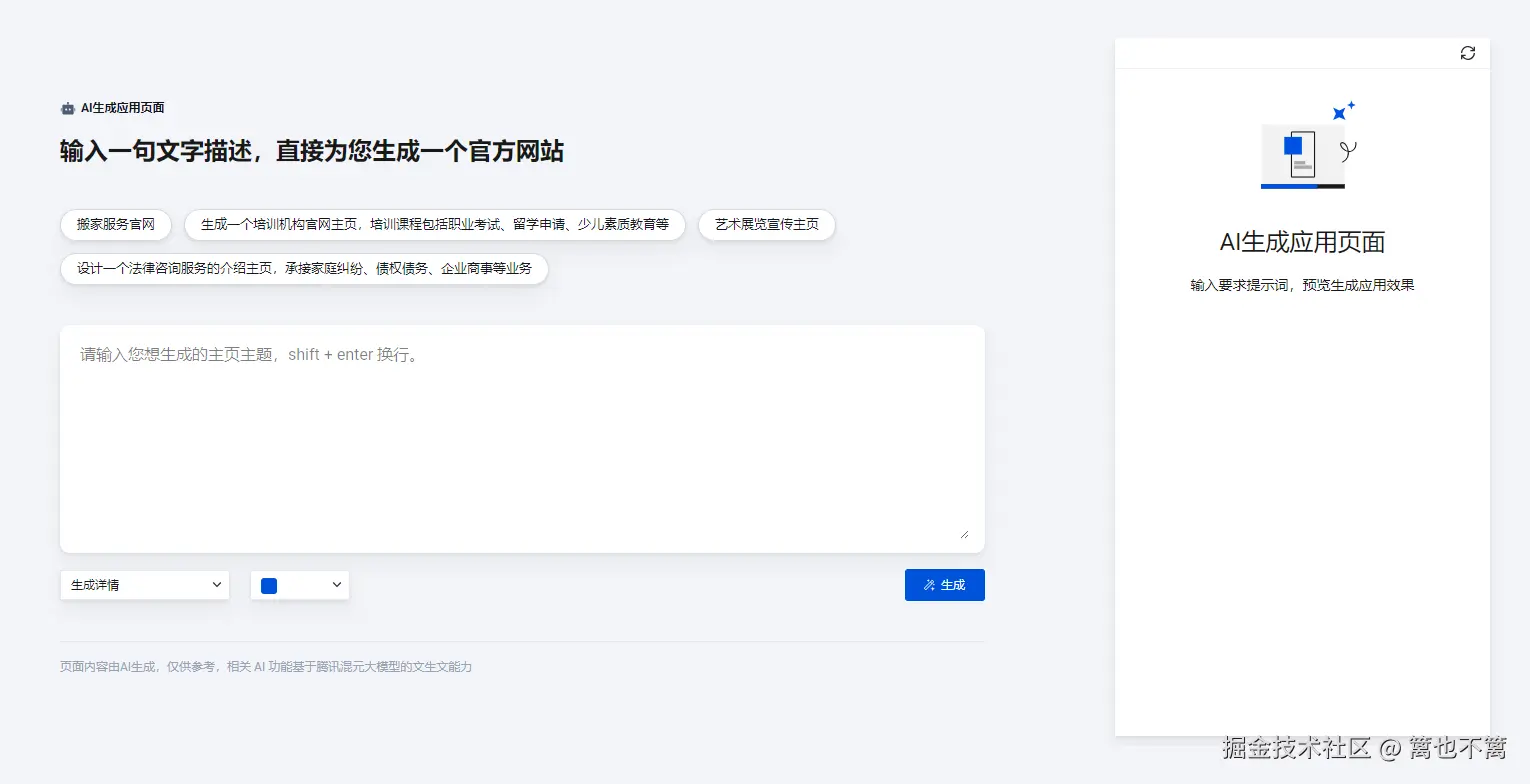Viewport: 1530px width, 784px height.
Task: Click the textarea resize handle corner
Action: point(964,534)
